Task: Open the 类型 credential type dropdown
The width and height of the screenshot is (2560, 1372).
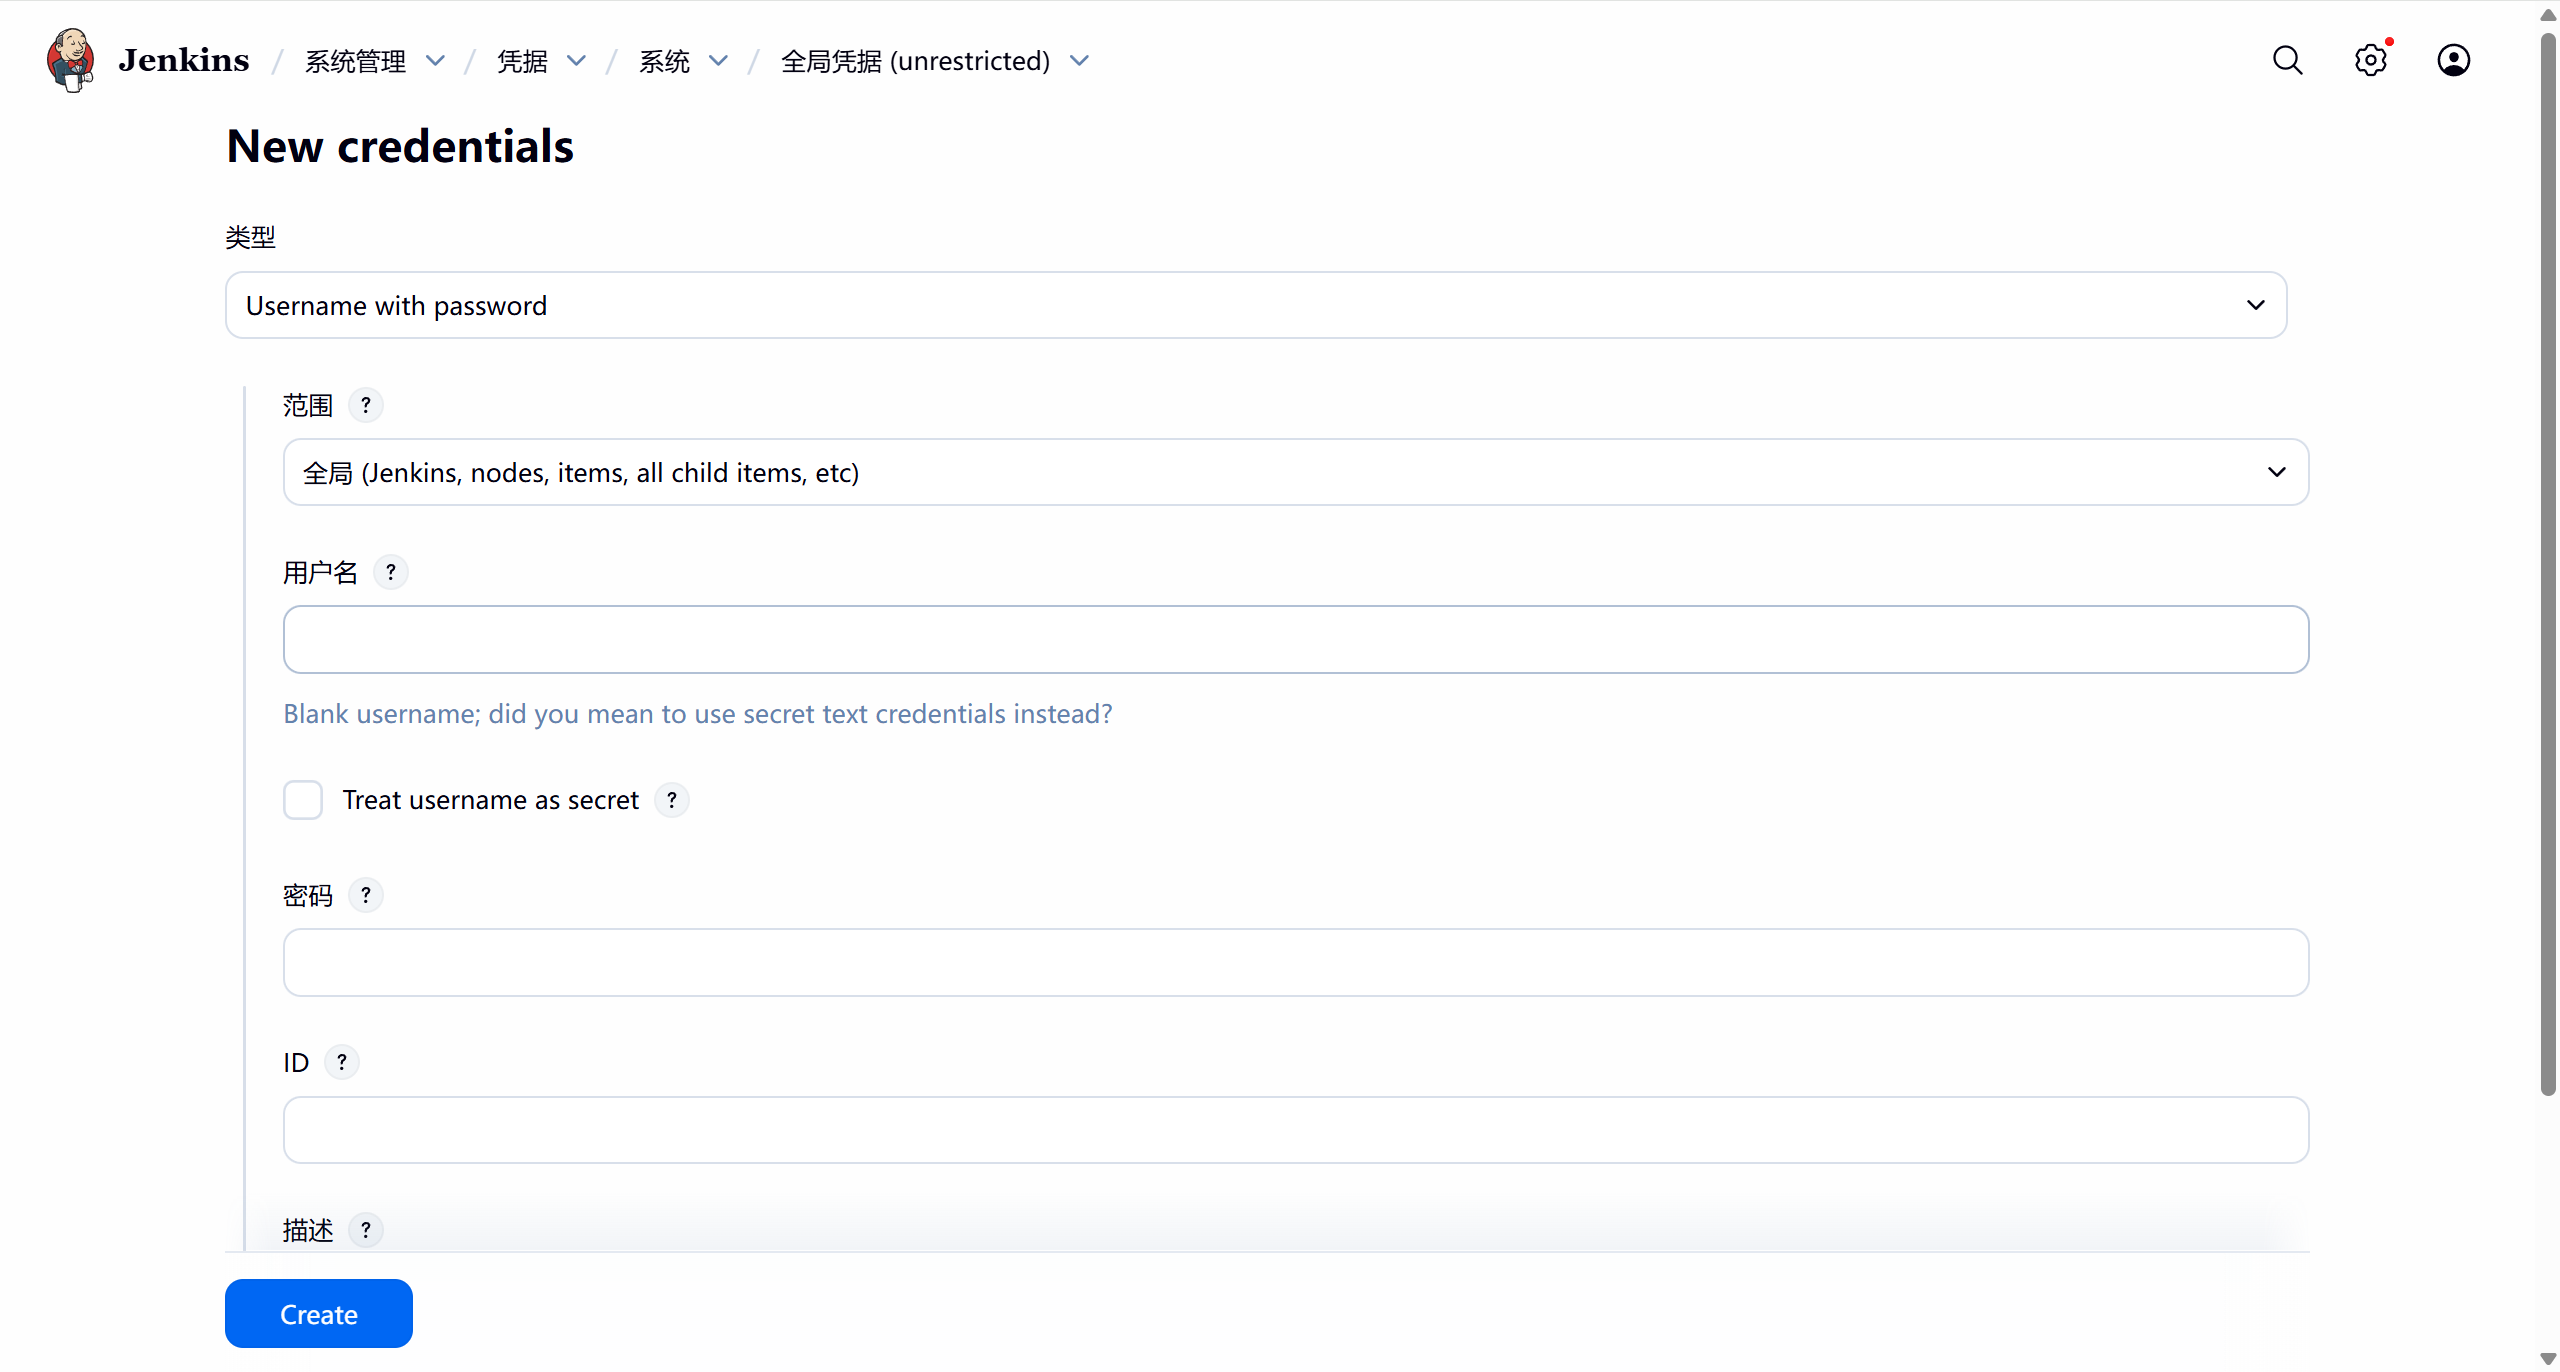Action: 1255,305
